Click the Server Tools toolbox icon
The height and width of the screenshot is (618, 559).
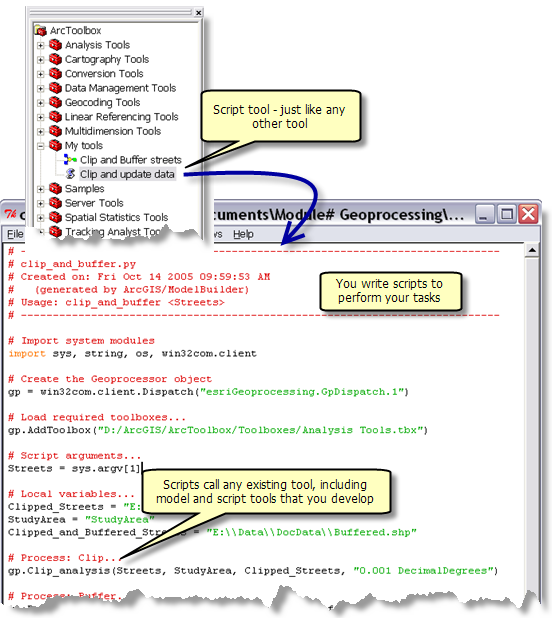(x=56, y=203)
